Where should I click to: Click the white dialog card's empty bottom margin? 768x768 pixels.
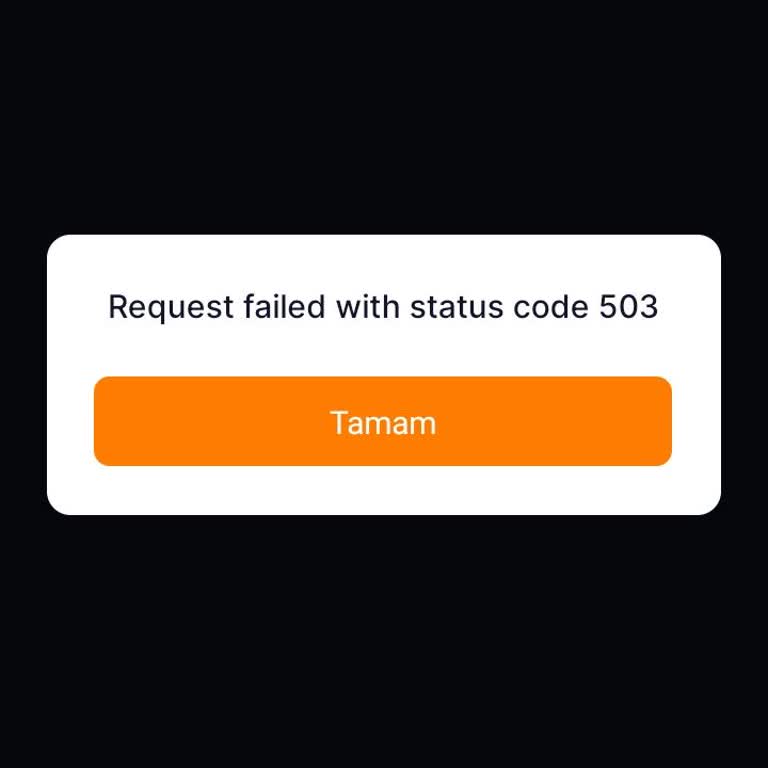click(x=384, y=490)
